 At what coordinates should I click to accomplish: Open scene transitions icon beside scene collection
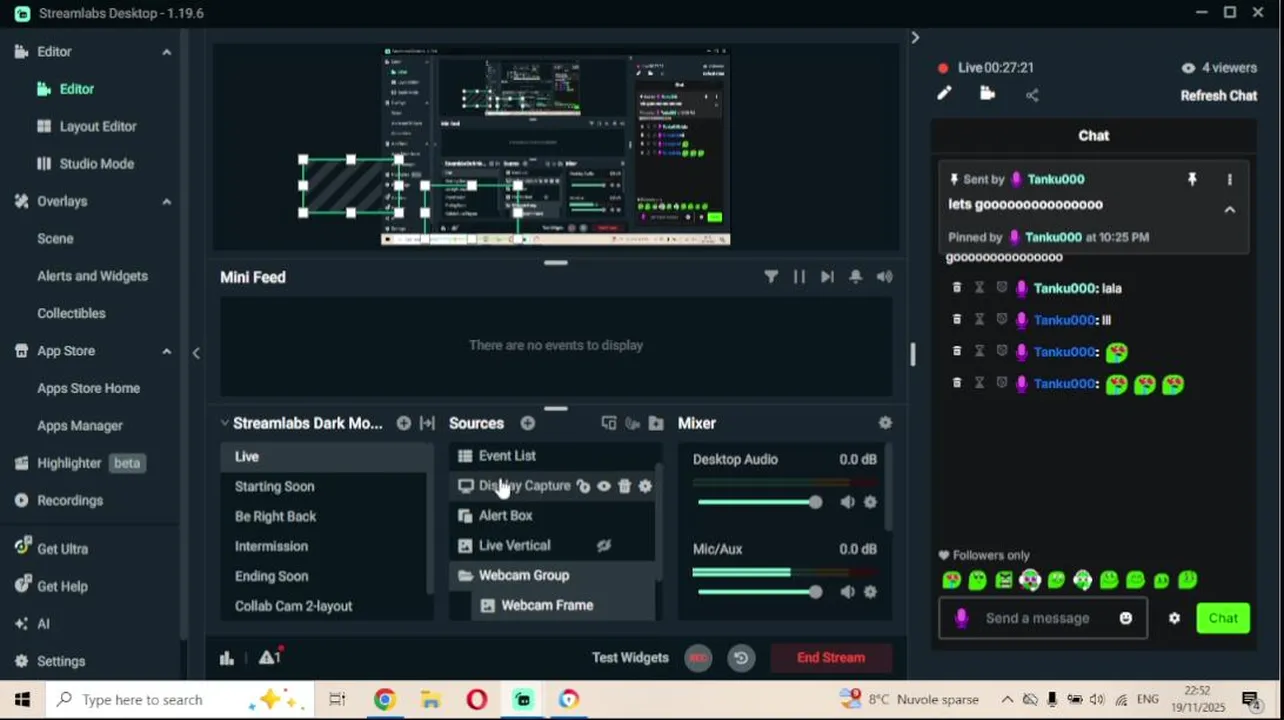coord(427,423)
